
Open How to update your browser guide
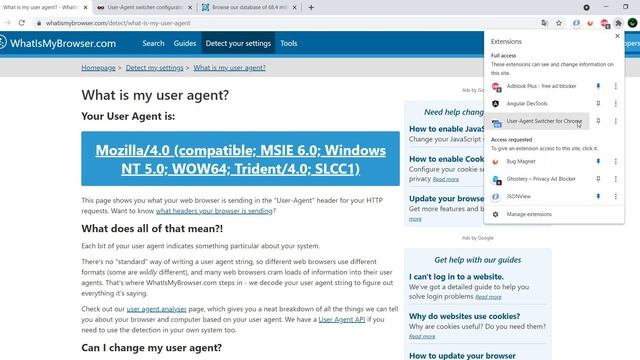(x=462, y=356)
